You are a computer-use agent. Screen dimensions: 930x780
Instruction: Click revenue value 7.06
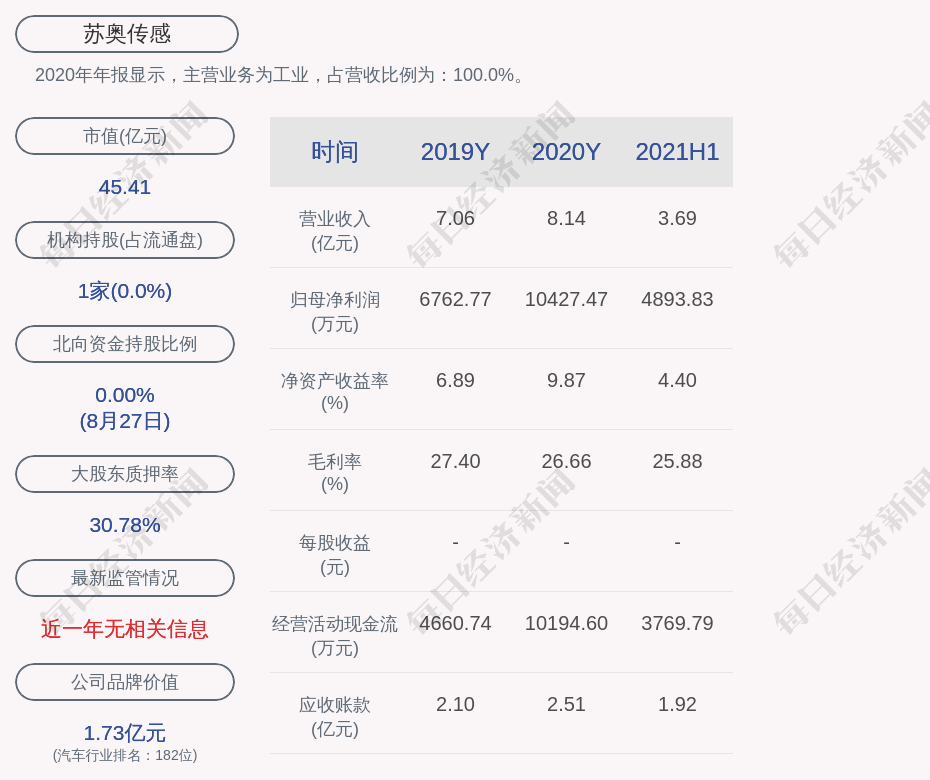point(455,218)
